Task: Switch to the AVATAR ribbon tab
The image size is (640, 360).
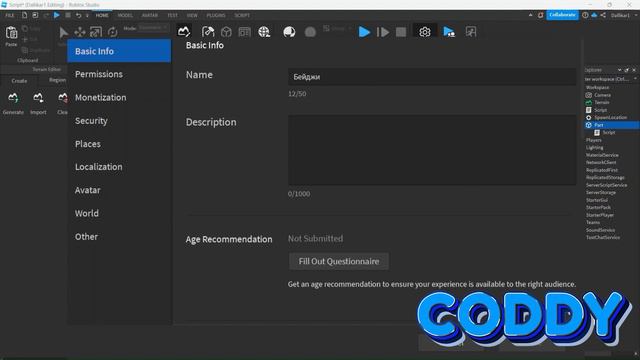Action: (x=150, y=15)
